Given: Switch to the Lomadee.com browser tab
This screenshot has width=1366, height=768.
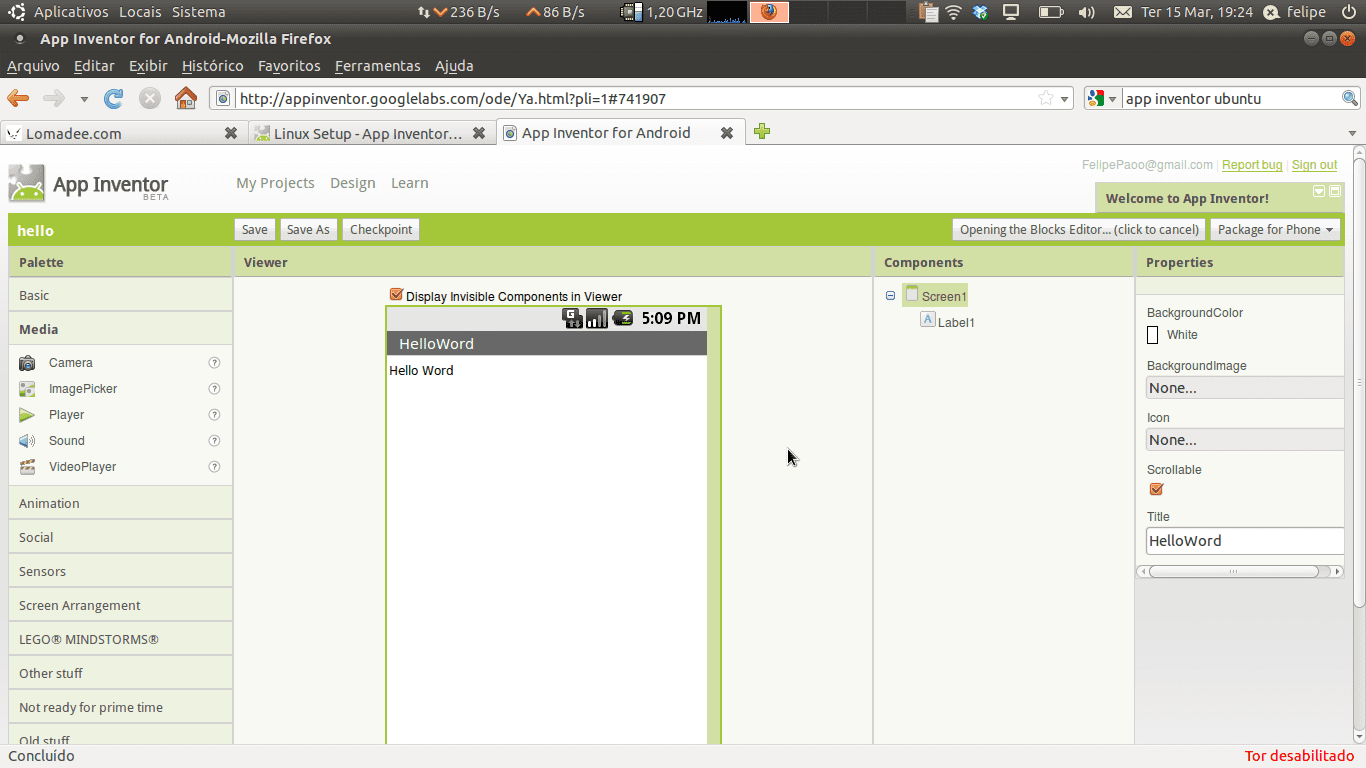Looking at the screenshot, I should [110, 132].
